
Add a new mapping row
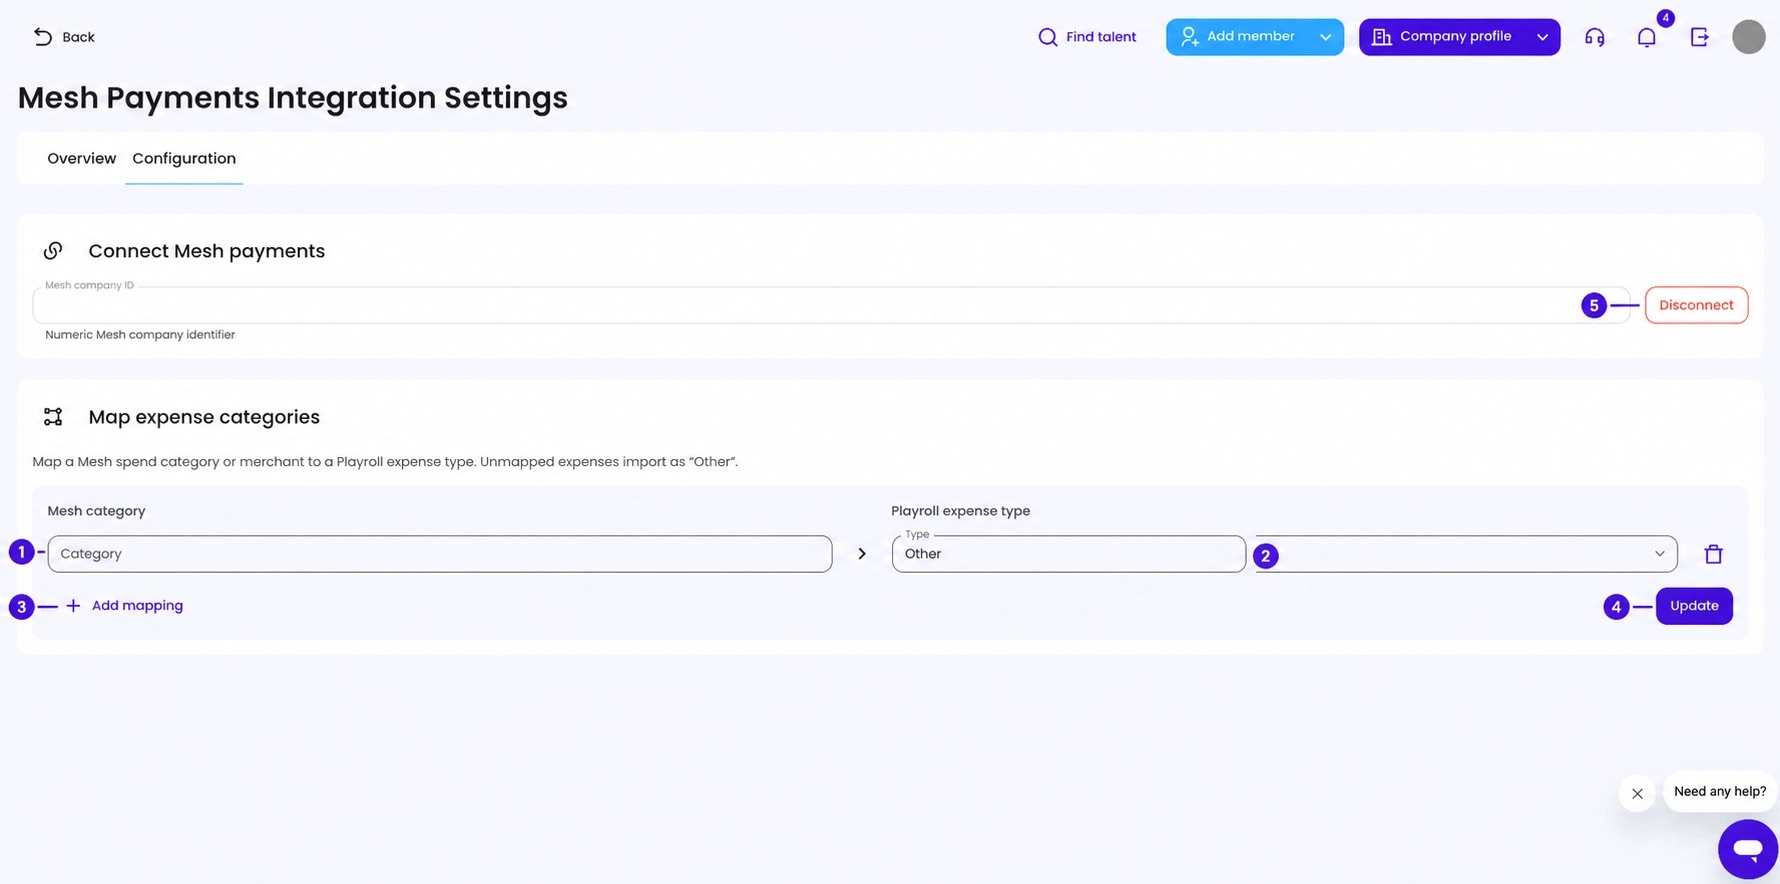(125, 606)
